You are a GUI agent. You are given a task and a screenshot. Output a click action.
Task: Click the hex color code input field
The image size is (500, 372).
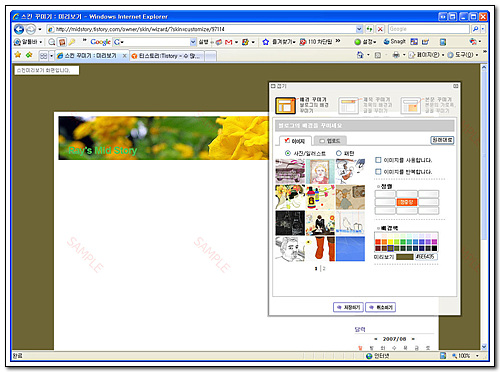coord(426,257)
